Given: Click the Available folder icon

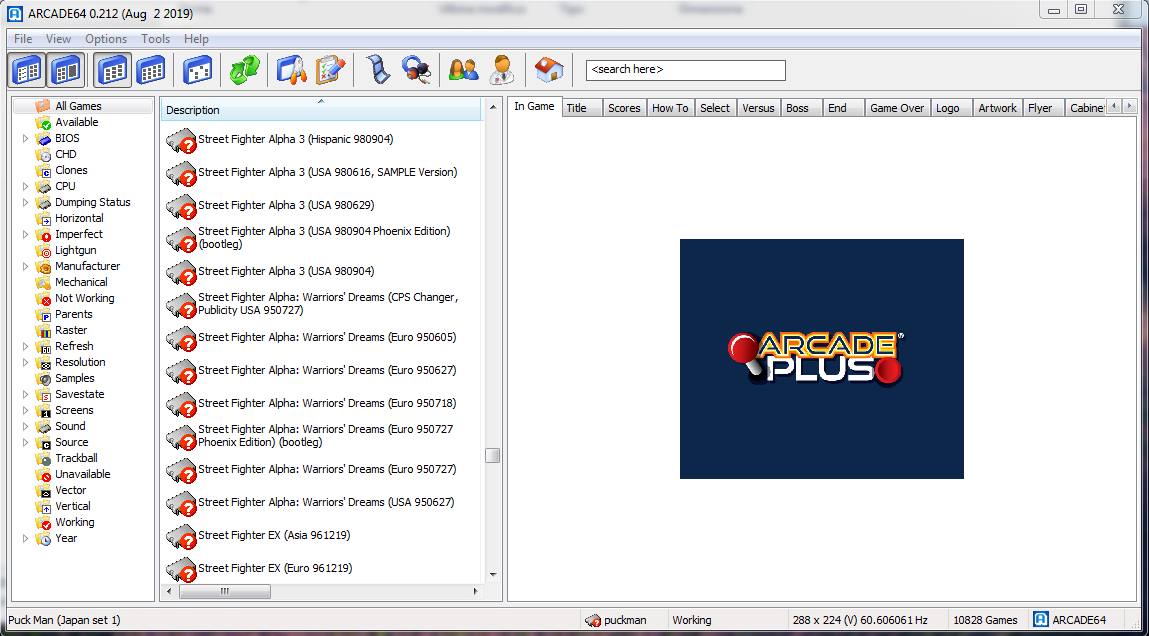Looking at the screenshot, I should pyautogui.click(x=43, y=122).
